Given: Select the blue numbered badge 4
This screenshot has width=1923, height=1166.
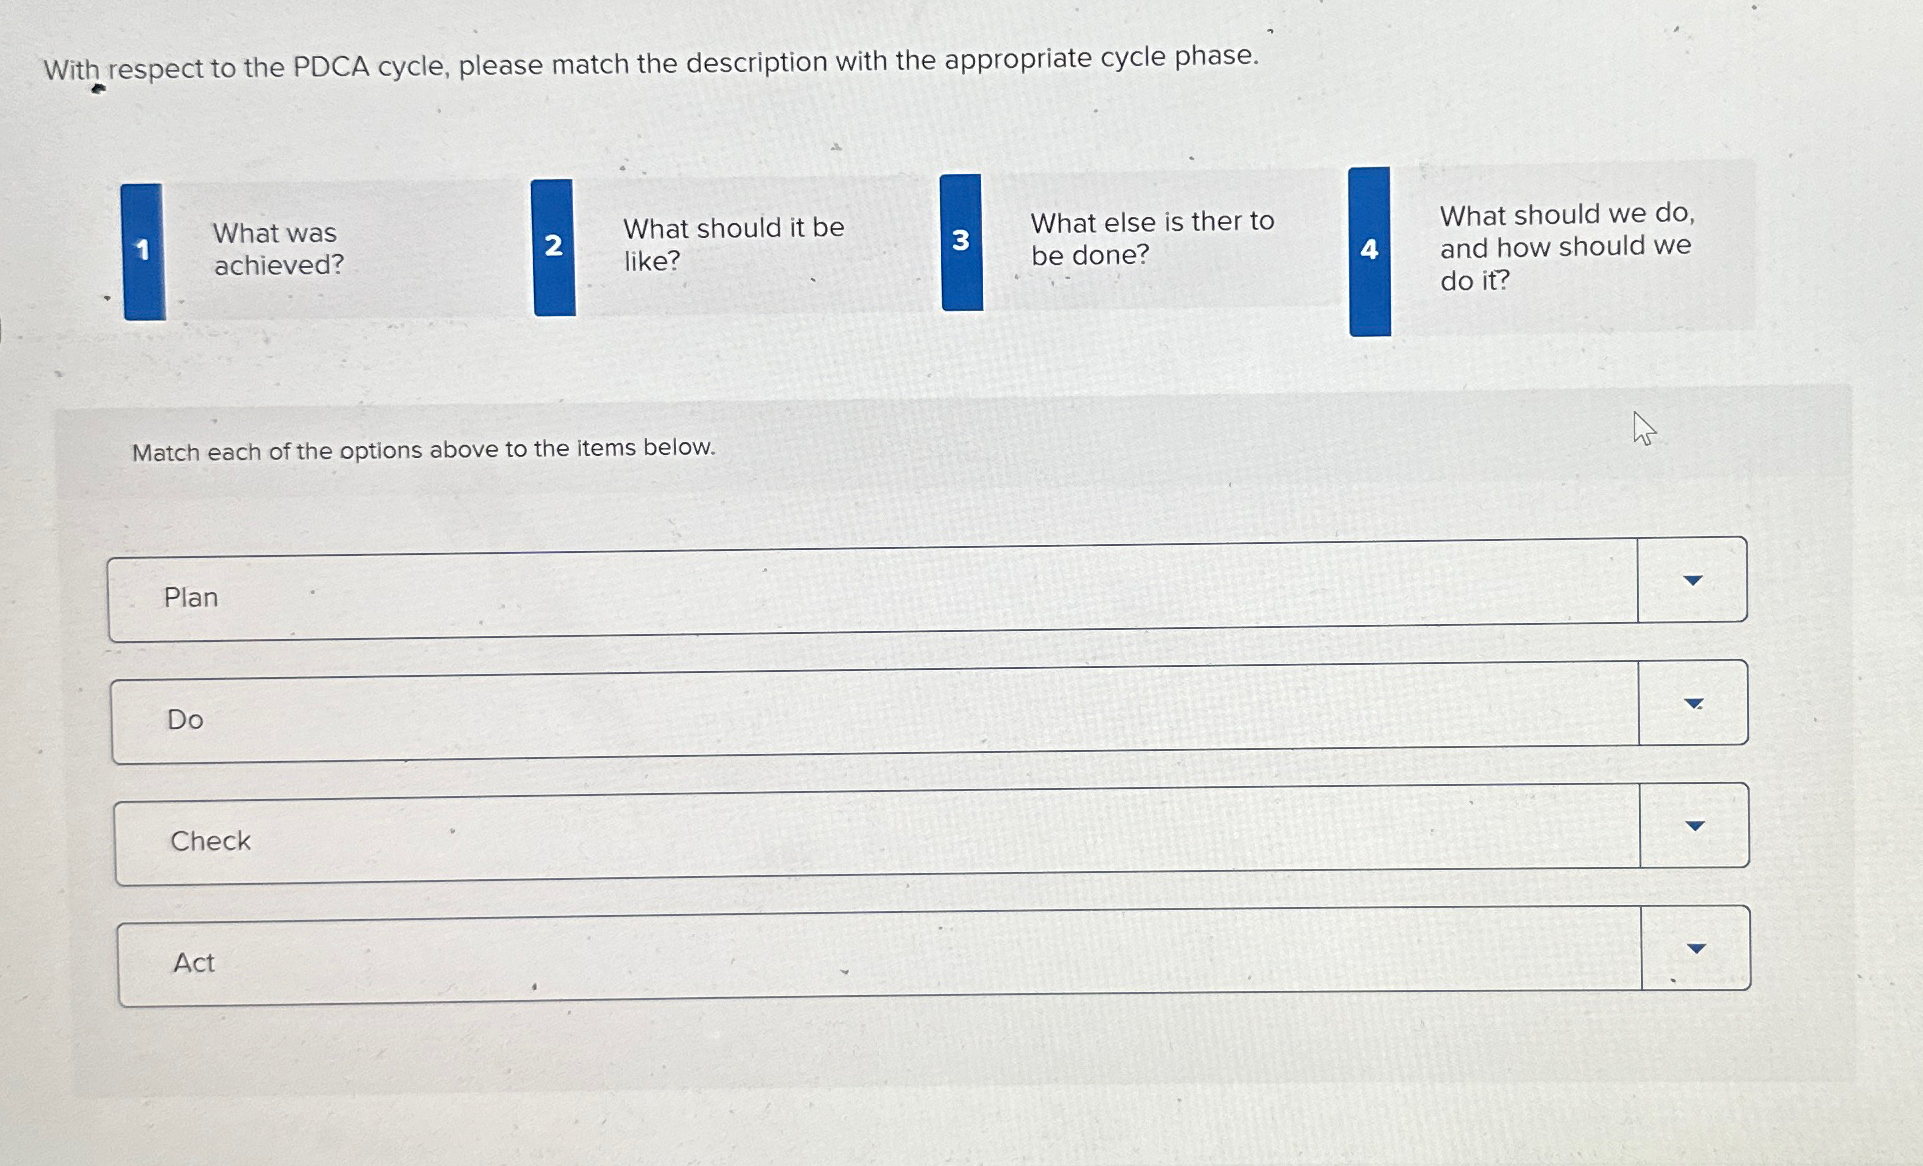Looking at the screenshot, I should point(1369,250).
